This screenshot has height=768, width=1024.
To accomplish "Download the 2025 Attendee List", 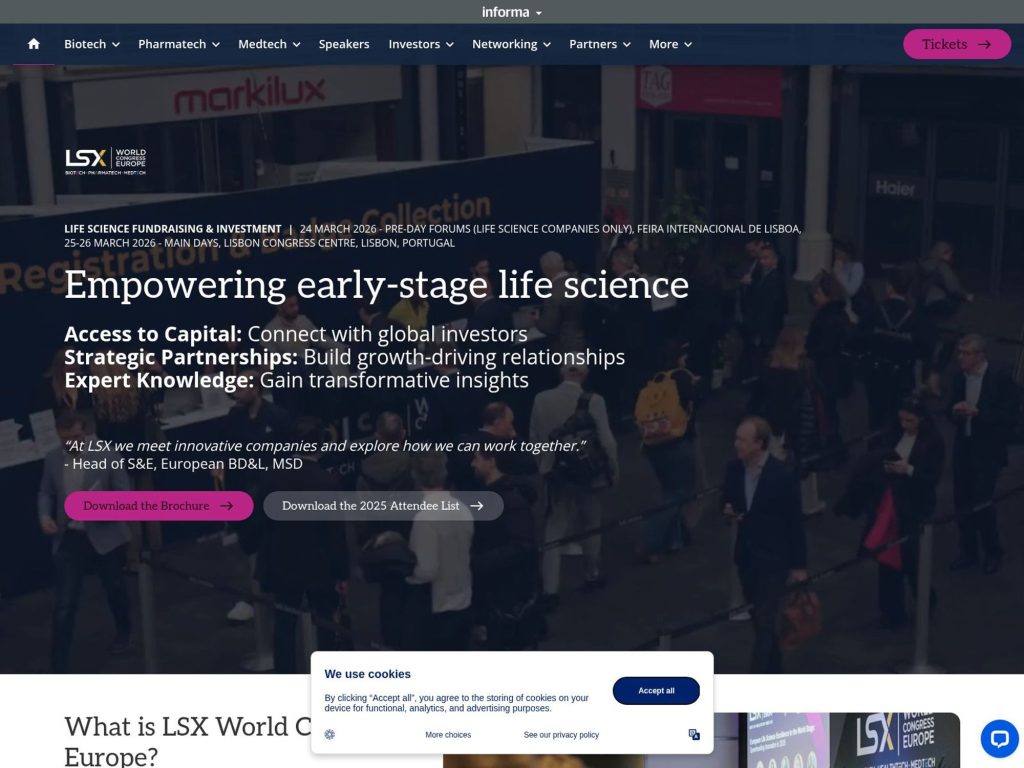I will point(383,506).
